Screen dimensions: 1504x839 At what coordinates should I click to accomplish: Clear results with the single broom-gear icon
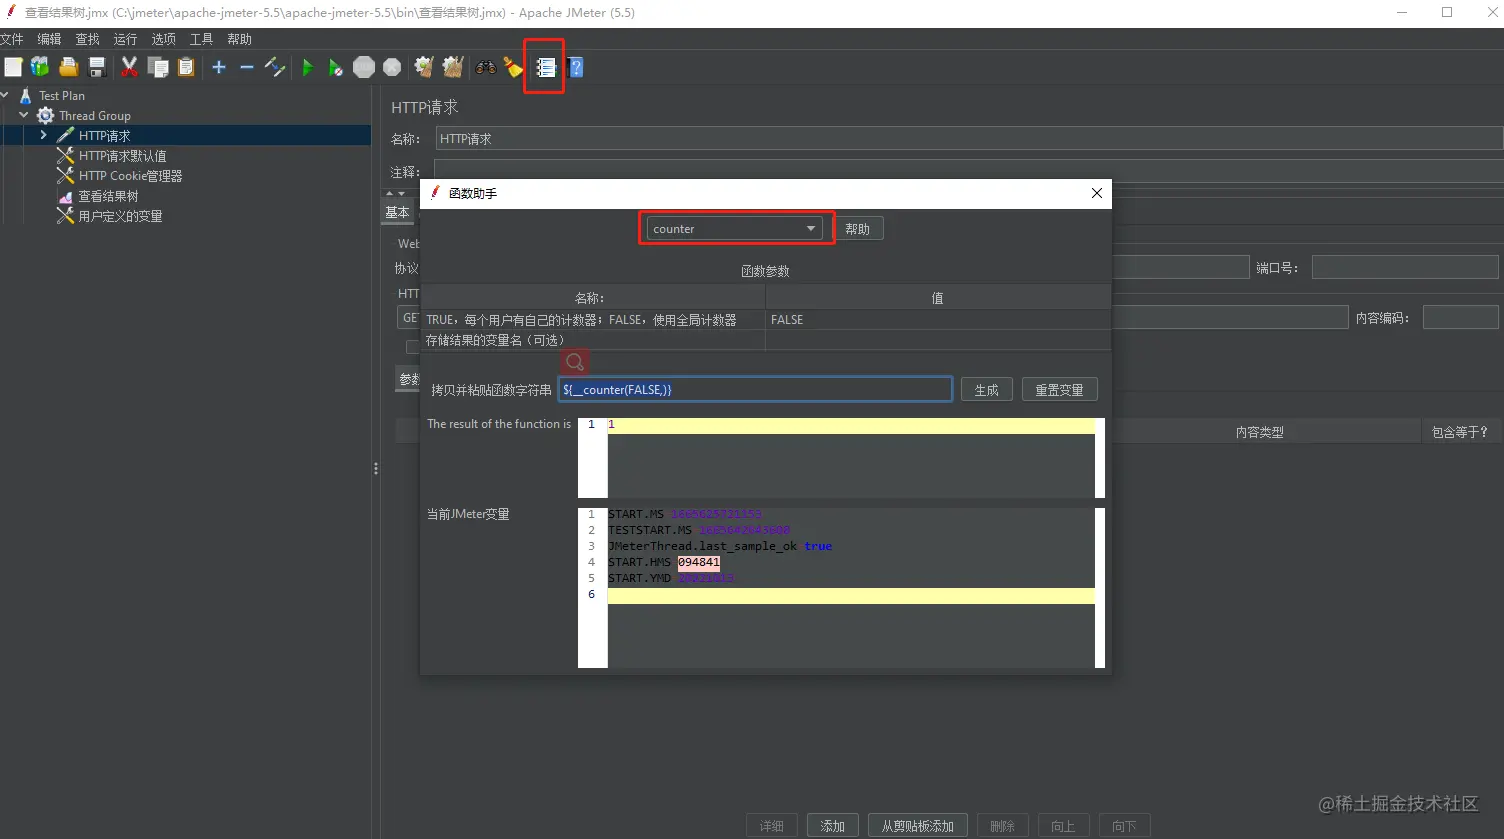424,67
